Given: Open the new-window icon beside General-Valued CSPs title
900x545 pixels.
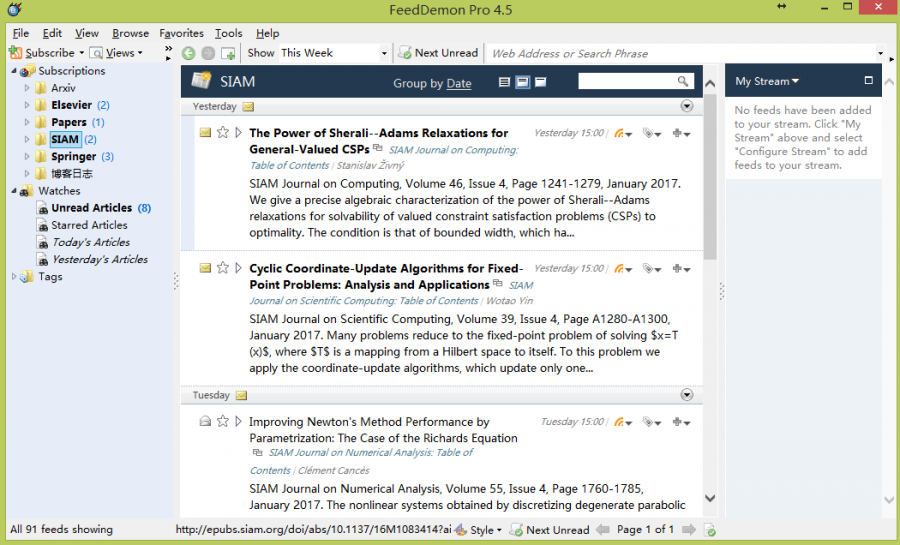Looking at the screenshot, I should click(377, 148).
